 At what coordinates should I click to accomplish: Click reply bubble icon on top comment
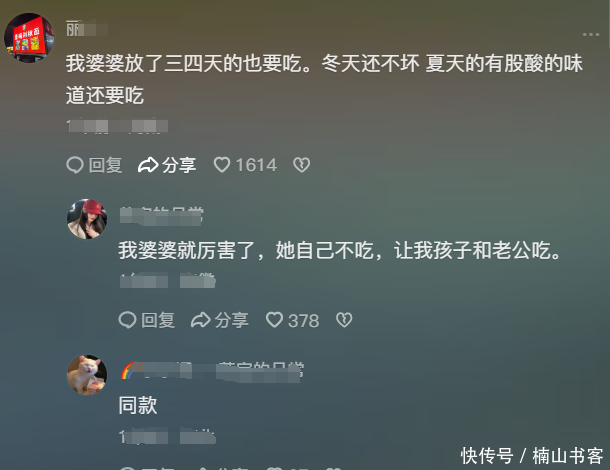click(x=75, y=165)
